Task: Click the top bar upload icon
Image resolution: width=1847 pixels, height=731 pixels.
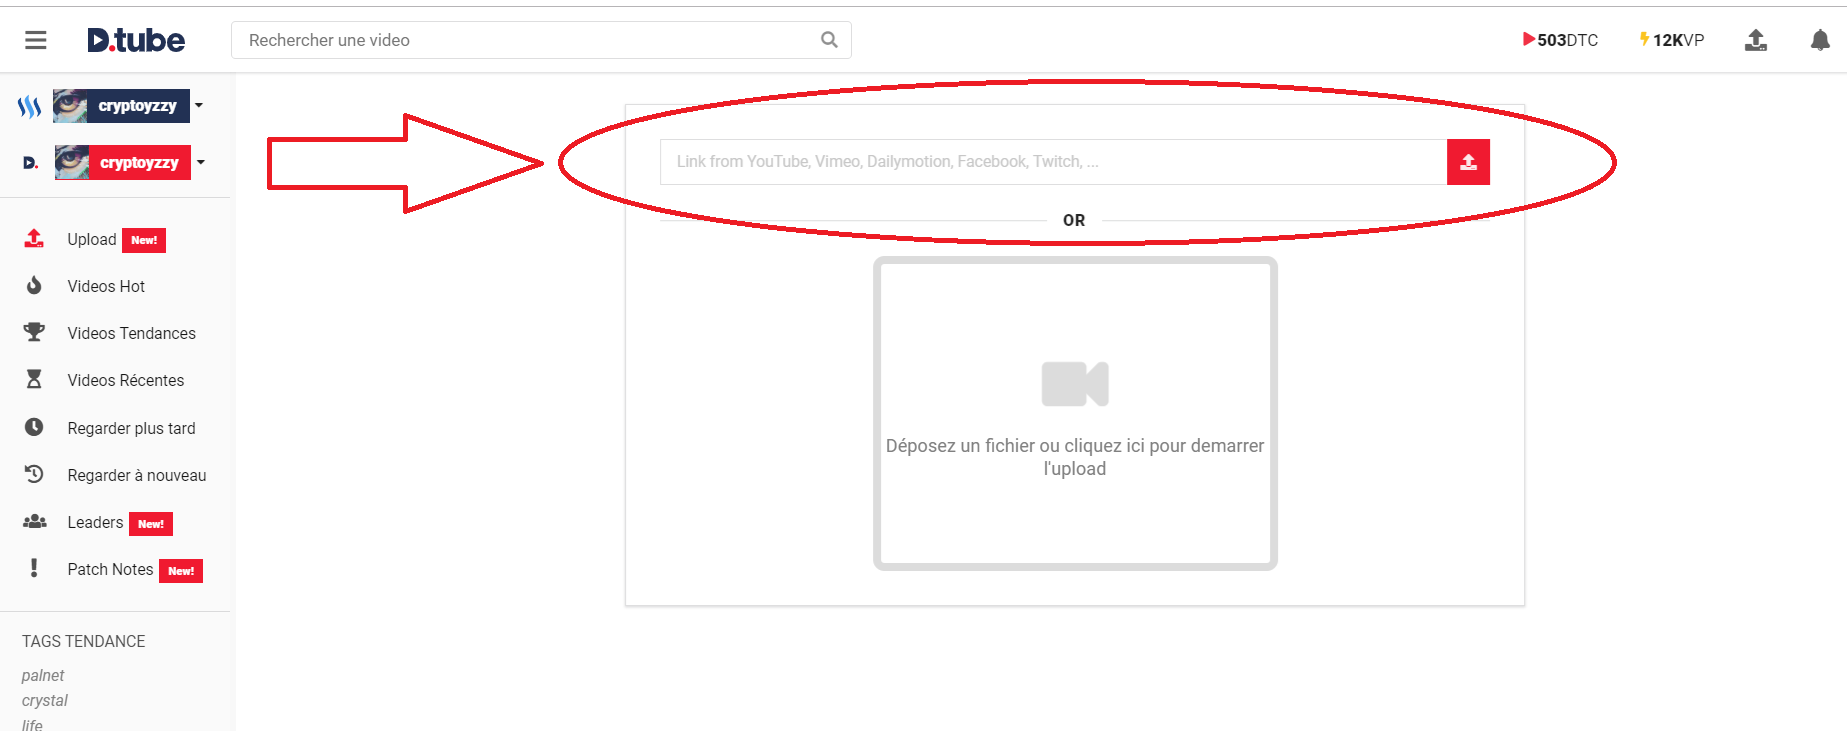Action: 1756,40
